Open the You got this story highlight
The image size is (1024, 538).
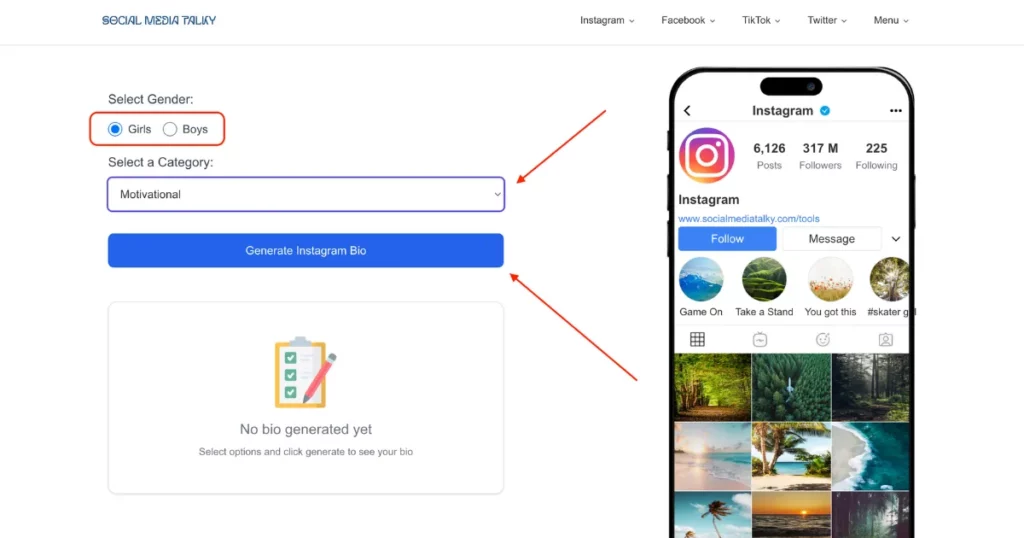click(x=830, y=279)
